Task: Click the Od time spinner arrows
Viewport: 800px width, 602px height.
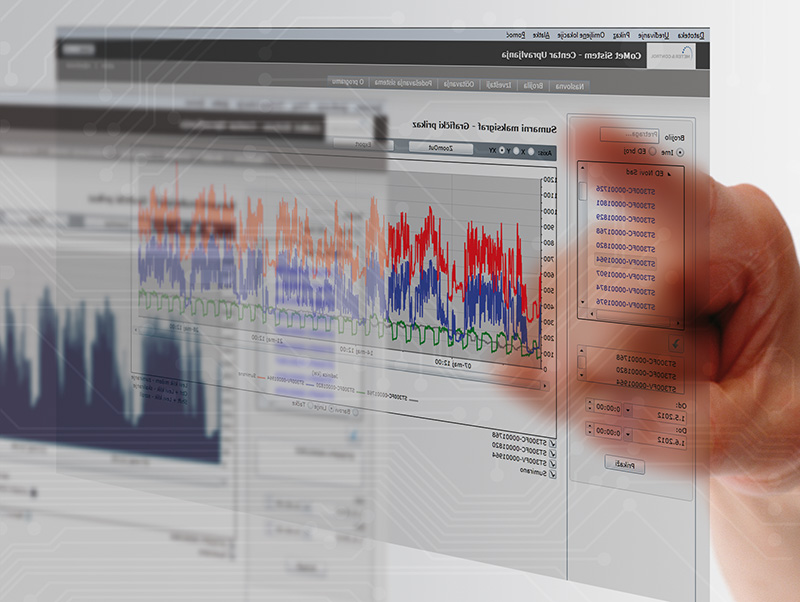Action: pos(590,406)
